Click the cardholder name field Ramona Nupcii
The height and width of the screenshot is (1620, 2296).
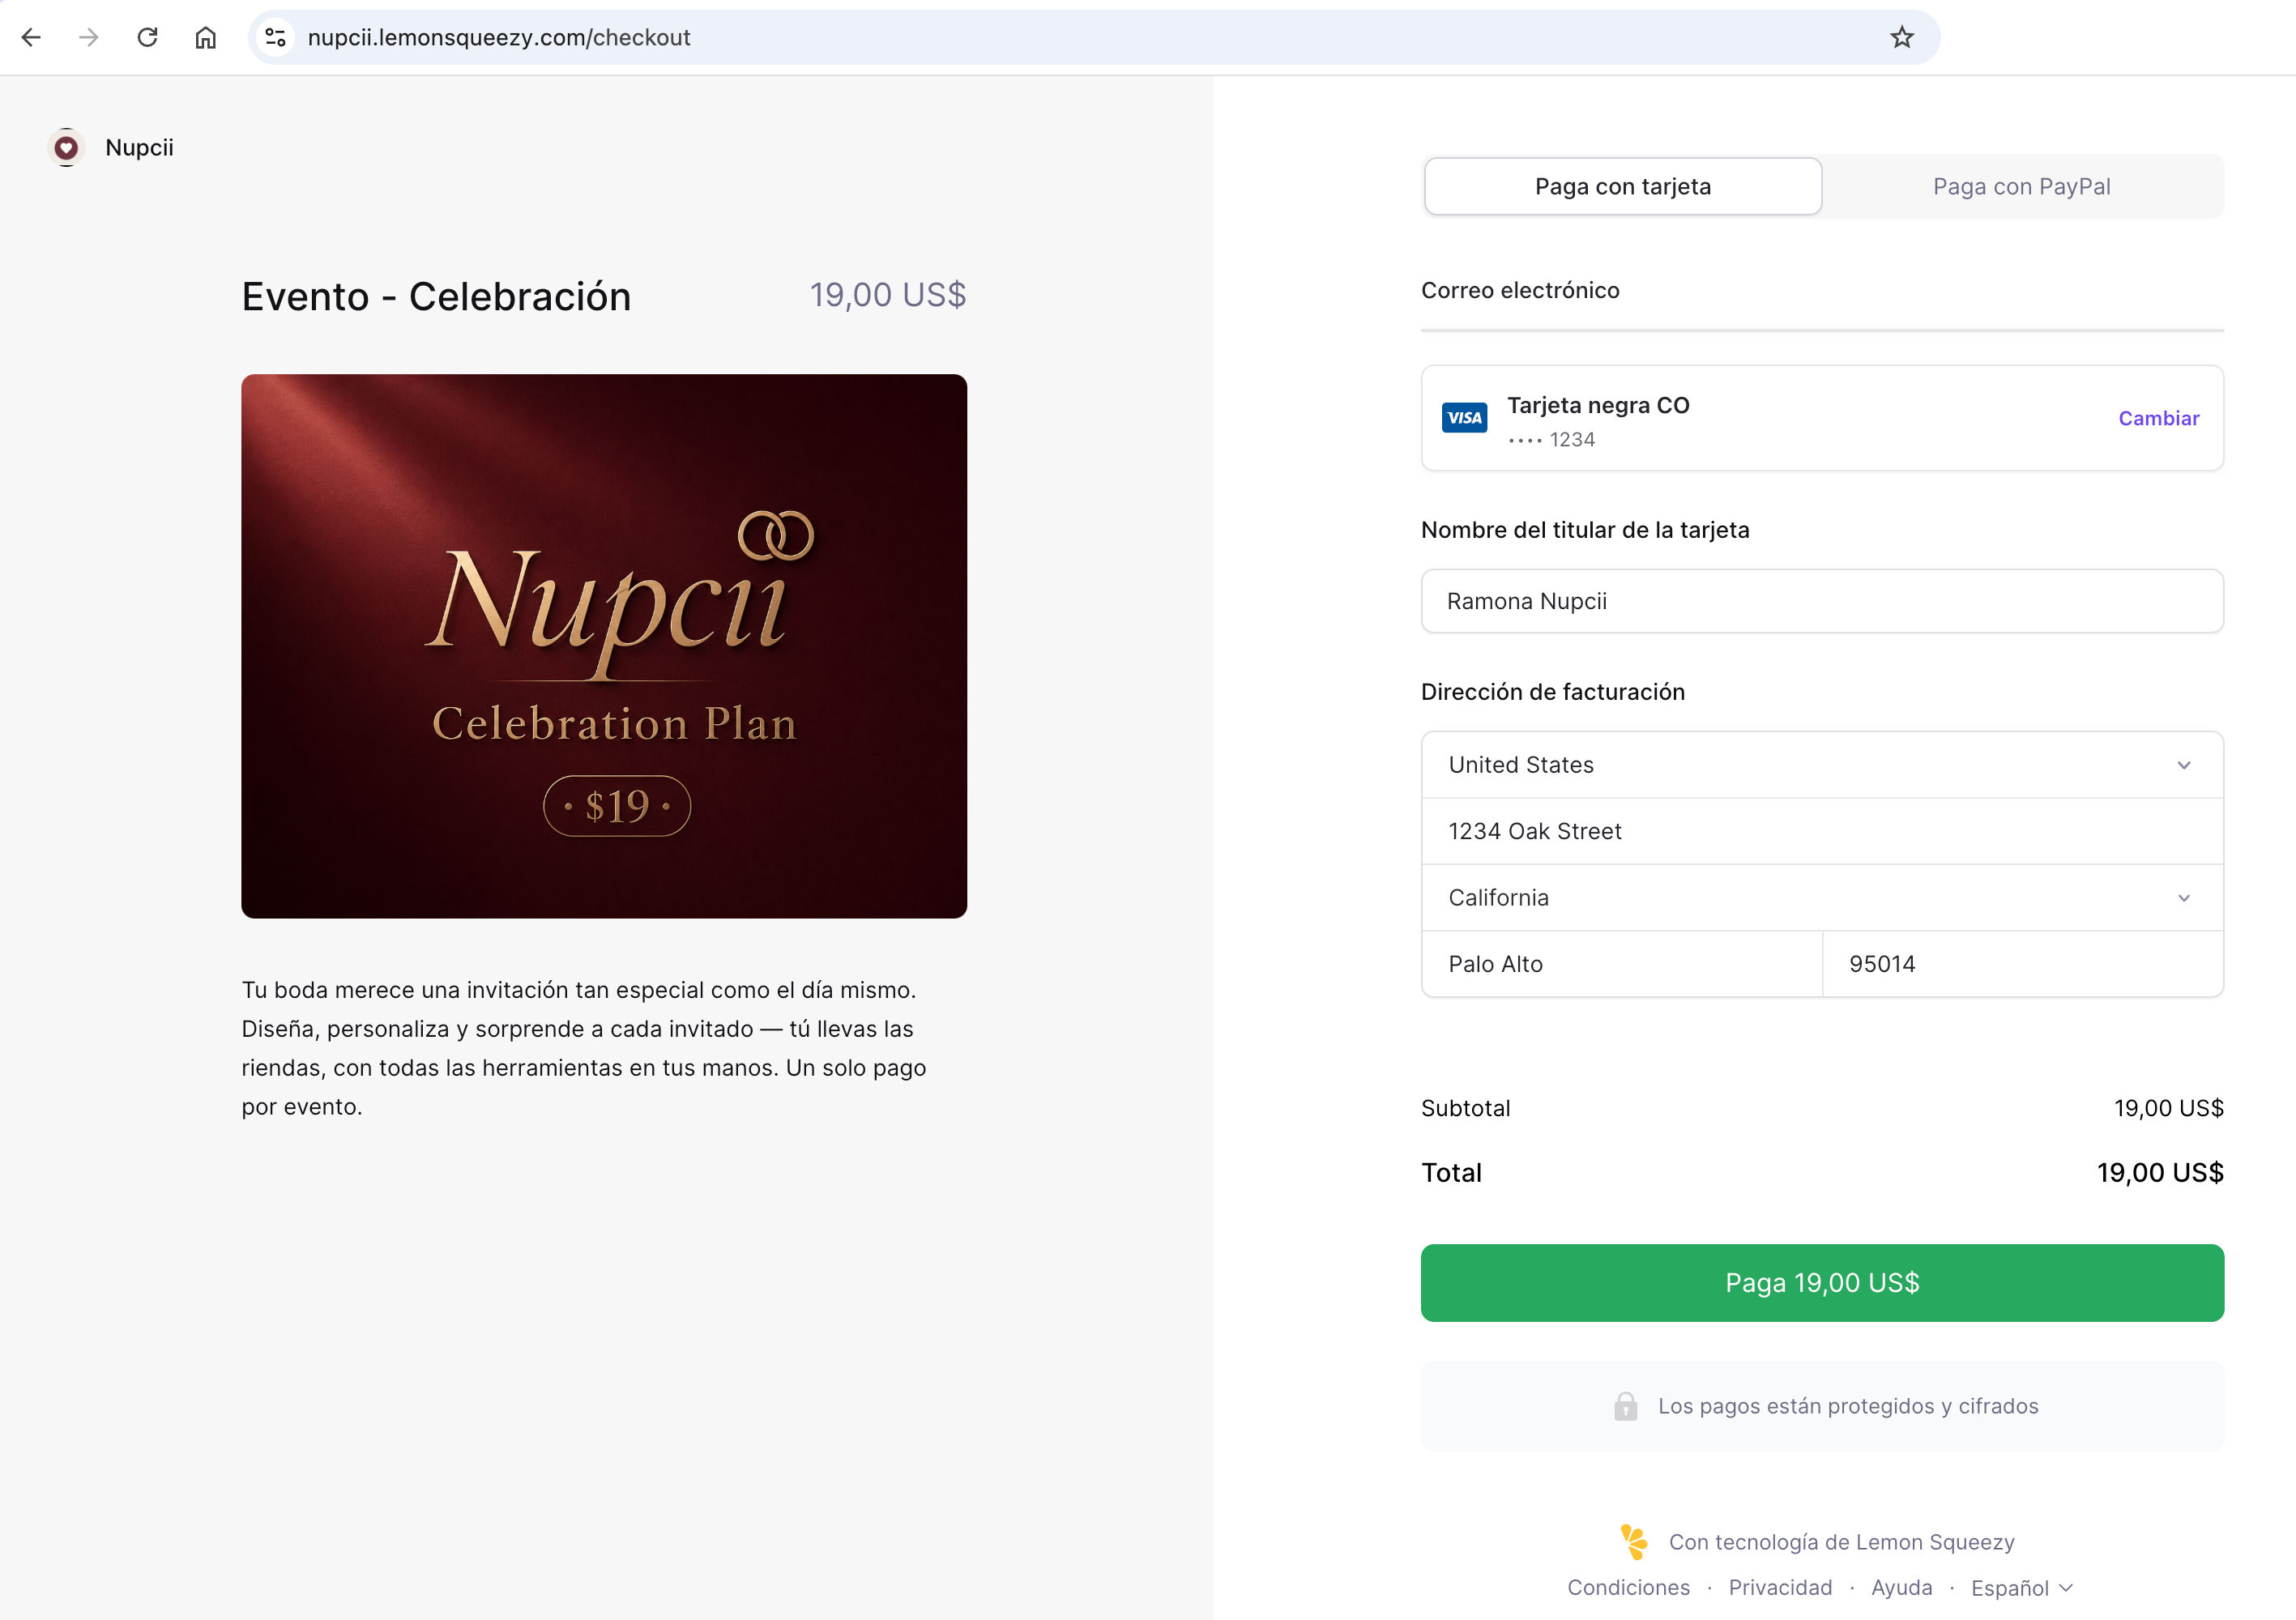pyautogui.click(x=1822, y=601)
